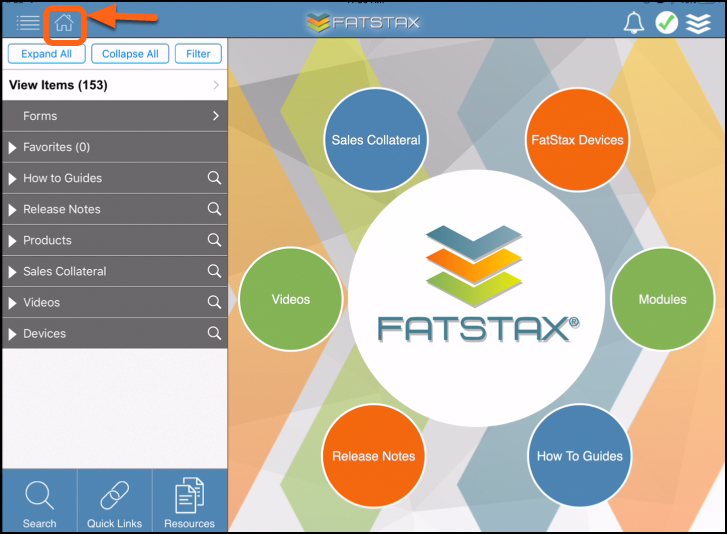The width and height of the screenshot is (727, 534).
Task: Search within Sales Collateral magnifier
Action: point(214,271)
